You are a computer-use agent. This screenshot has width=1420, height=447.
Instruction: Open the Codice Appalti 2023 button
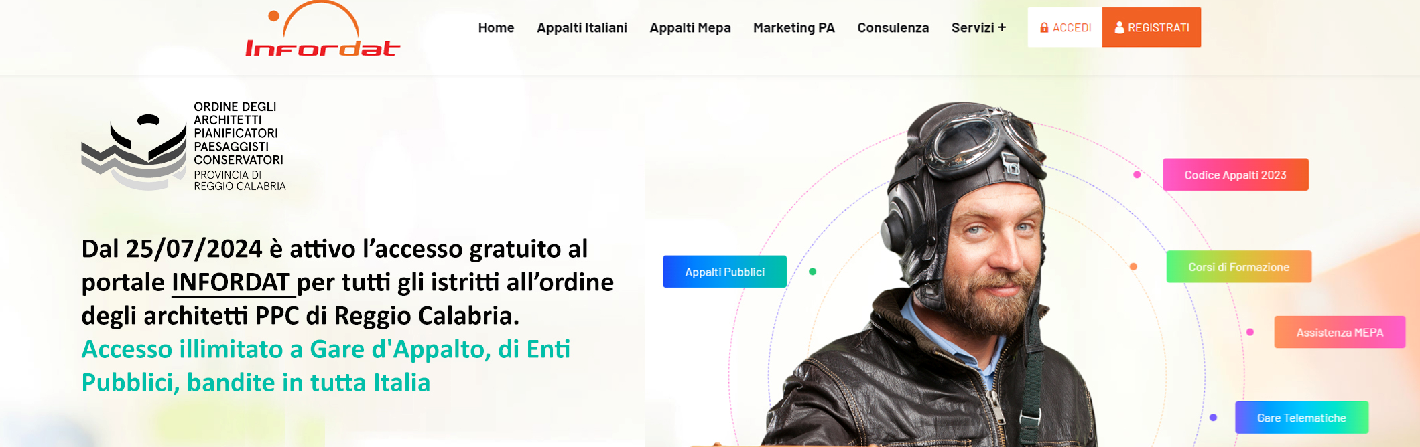pyautogui.click(x=1235, y=175)
